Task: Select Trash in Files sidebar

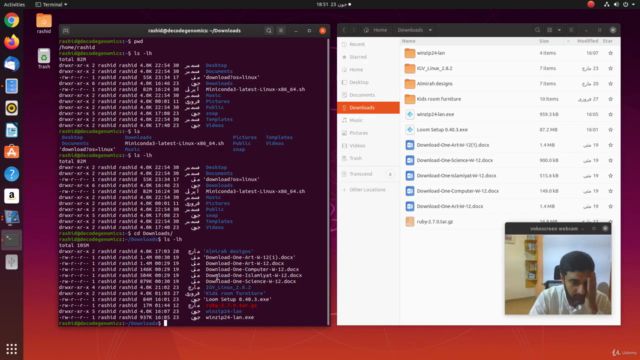Action: click(368, 158)
